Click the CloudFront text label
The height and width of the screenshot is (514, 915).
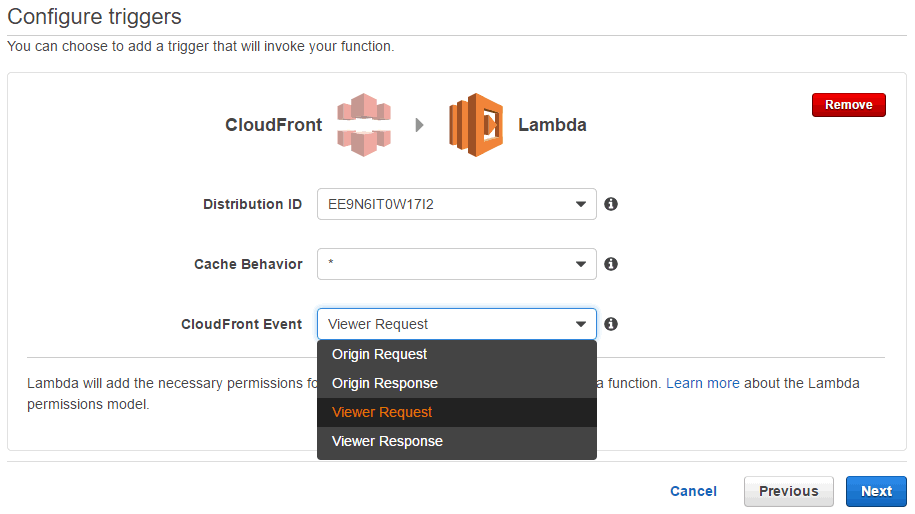(274, 125)
